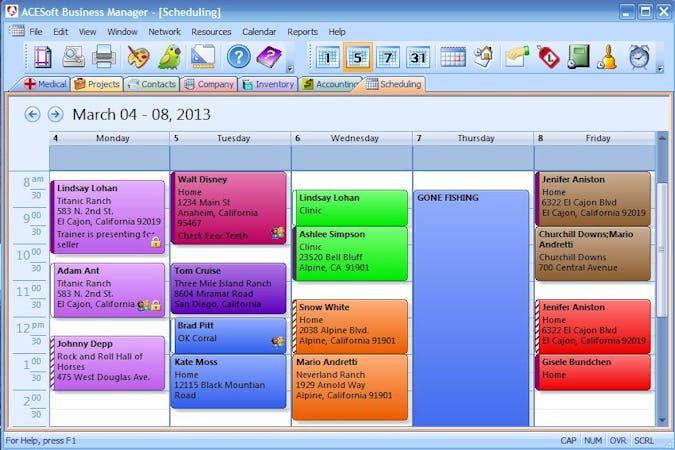Viewport: 675px width, 450px height.
Task: Click the page layout icon in the toolbar
Action: [43, 57]
